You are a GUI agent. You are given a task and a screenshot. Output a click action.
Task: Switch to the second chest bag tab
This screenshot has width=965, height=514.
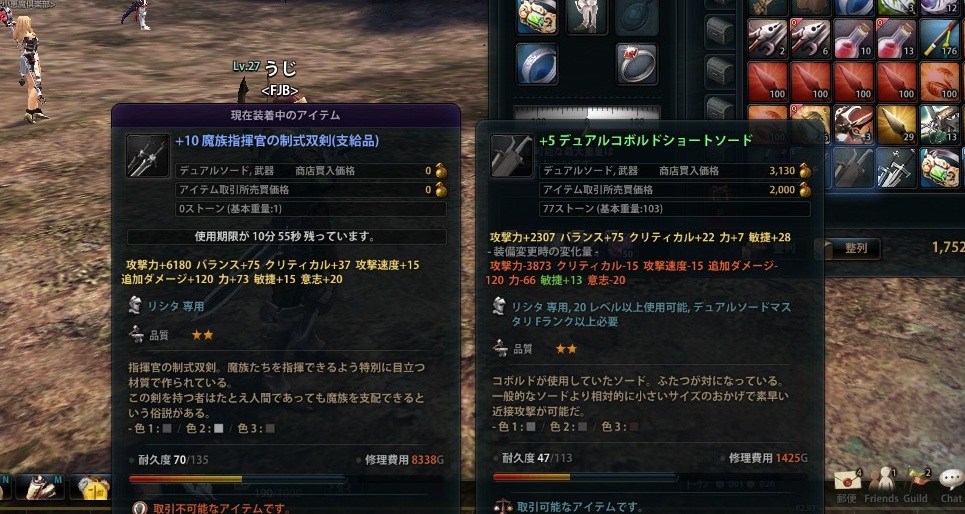(x=720, y=31)
